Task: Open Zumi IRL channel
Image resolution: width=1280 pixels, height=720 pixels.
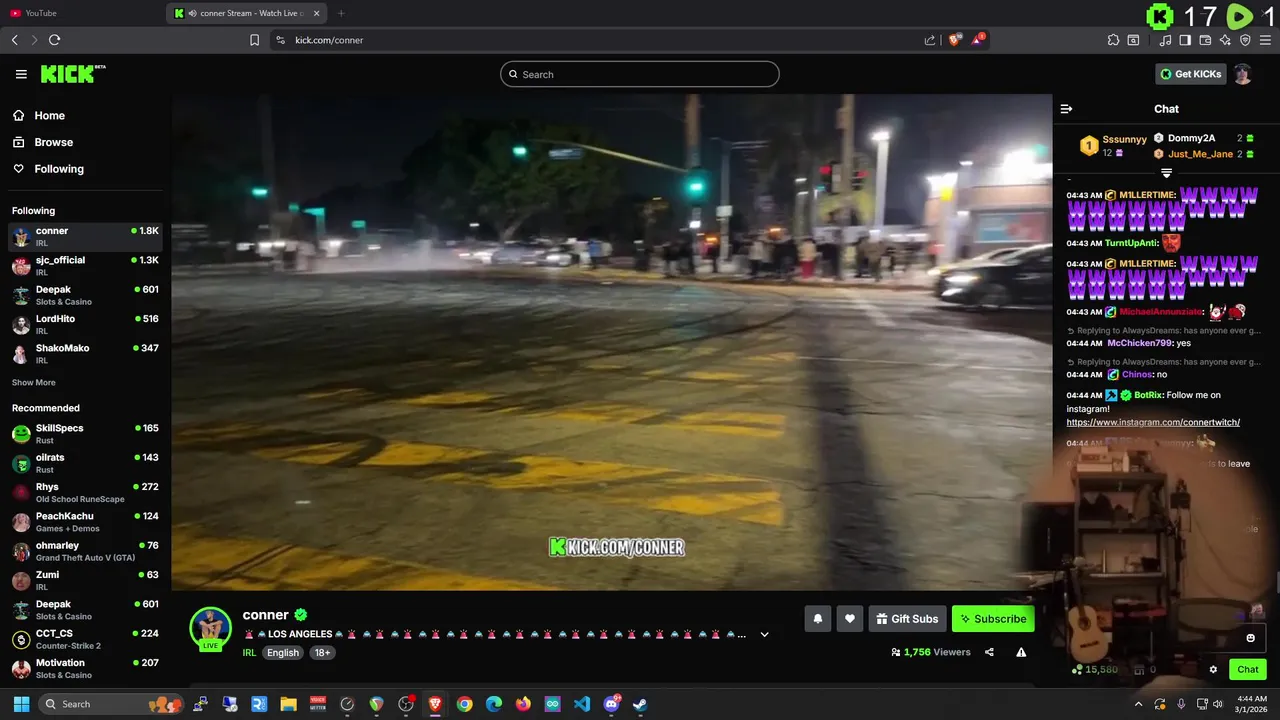Action: (85, 580)
